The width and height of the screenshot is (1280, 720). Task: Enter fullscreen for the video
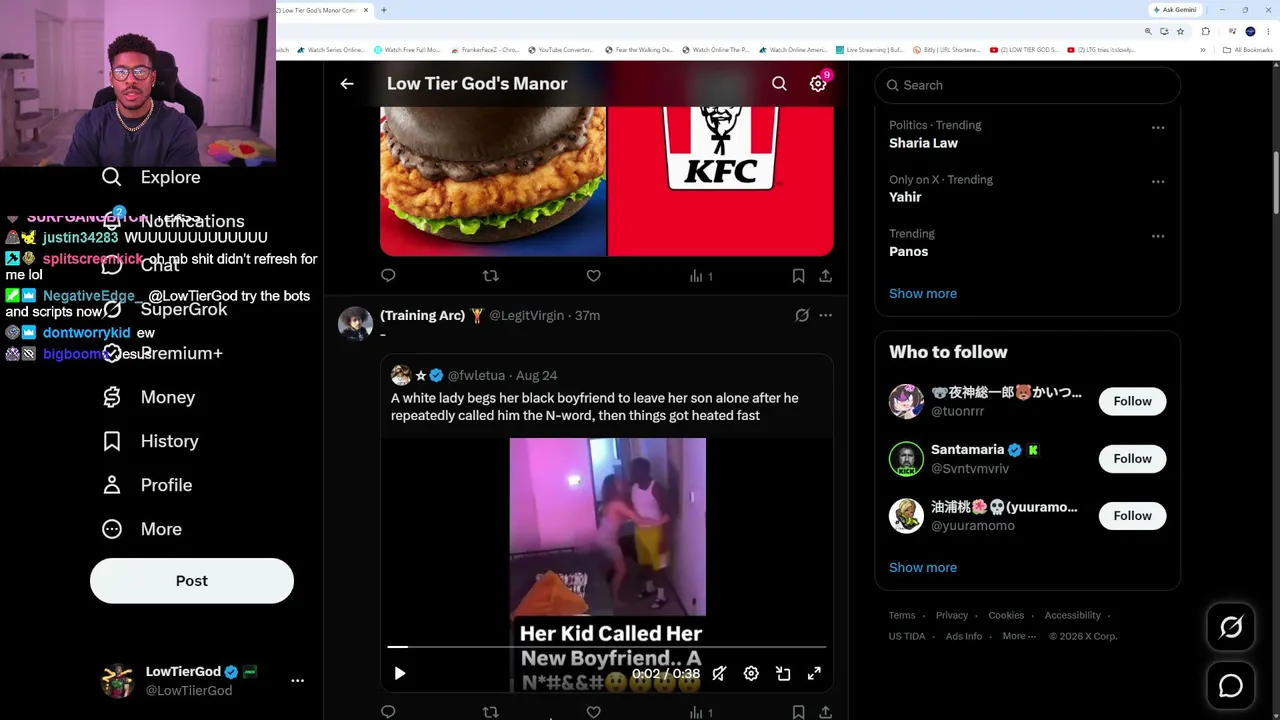(814, 674)
